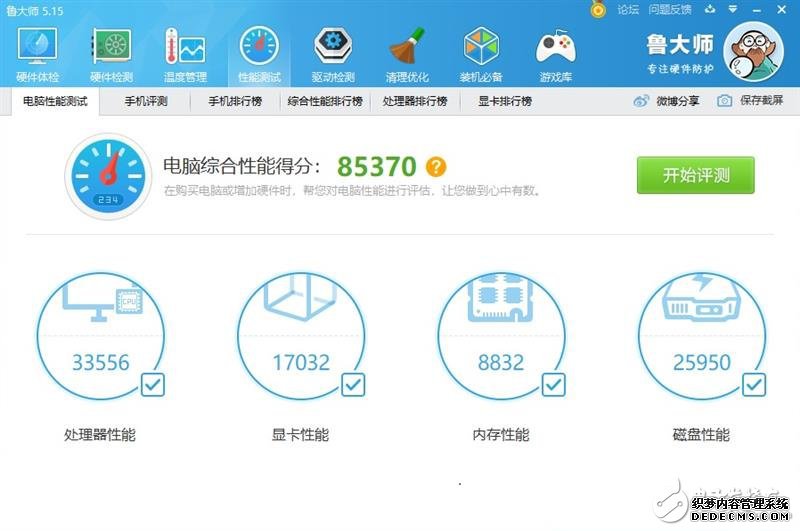
Task: Click 电脑综合性能得分 heading
Action: coord(242,166)
